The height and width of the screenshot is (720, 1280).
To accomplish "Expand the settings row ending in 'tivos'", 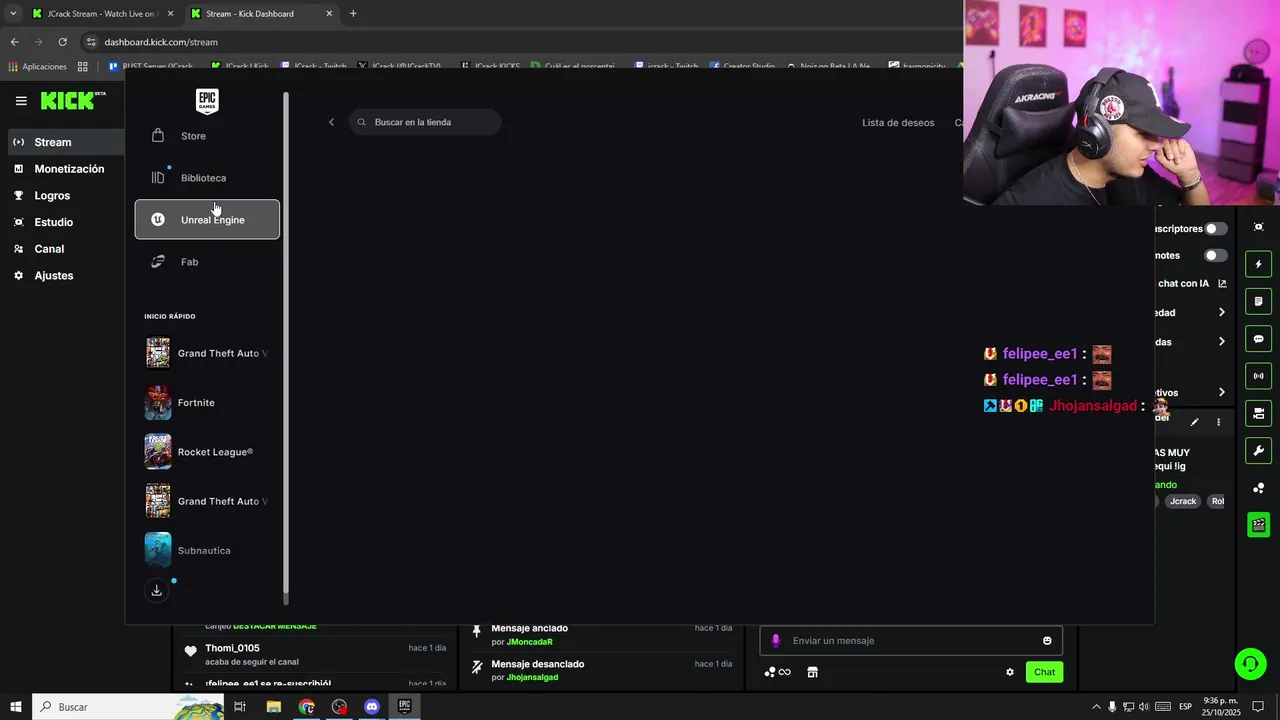I will 1221,393.
